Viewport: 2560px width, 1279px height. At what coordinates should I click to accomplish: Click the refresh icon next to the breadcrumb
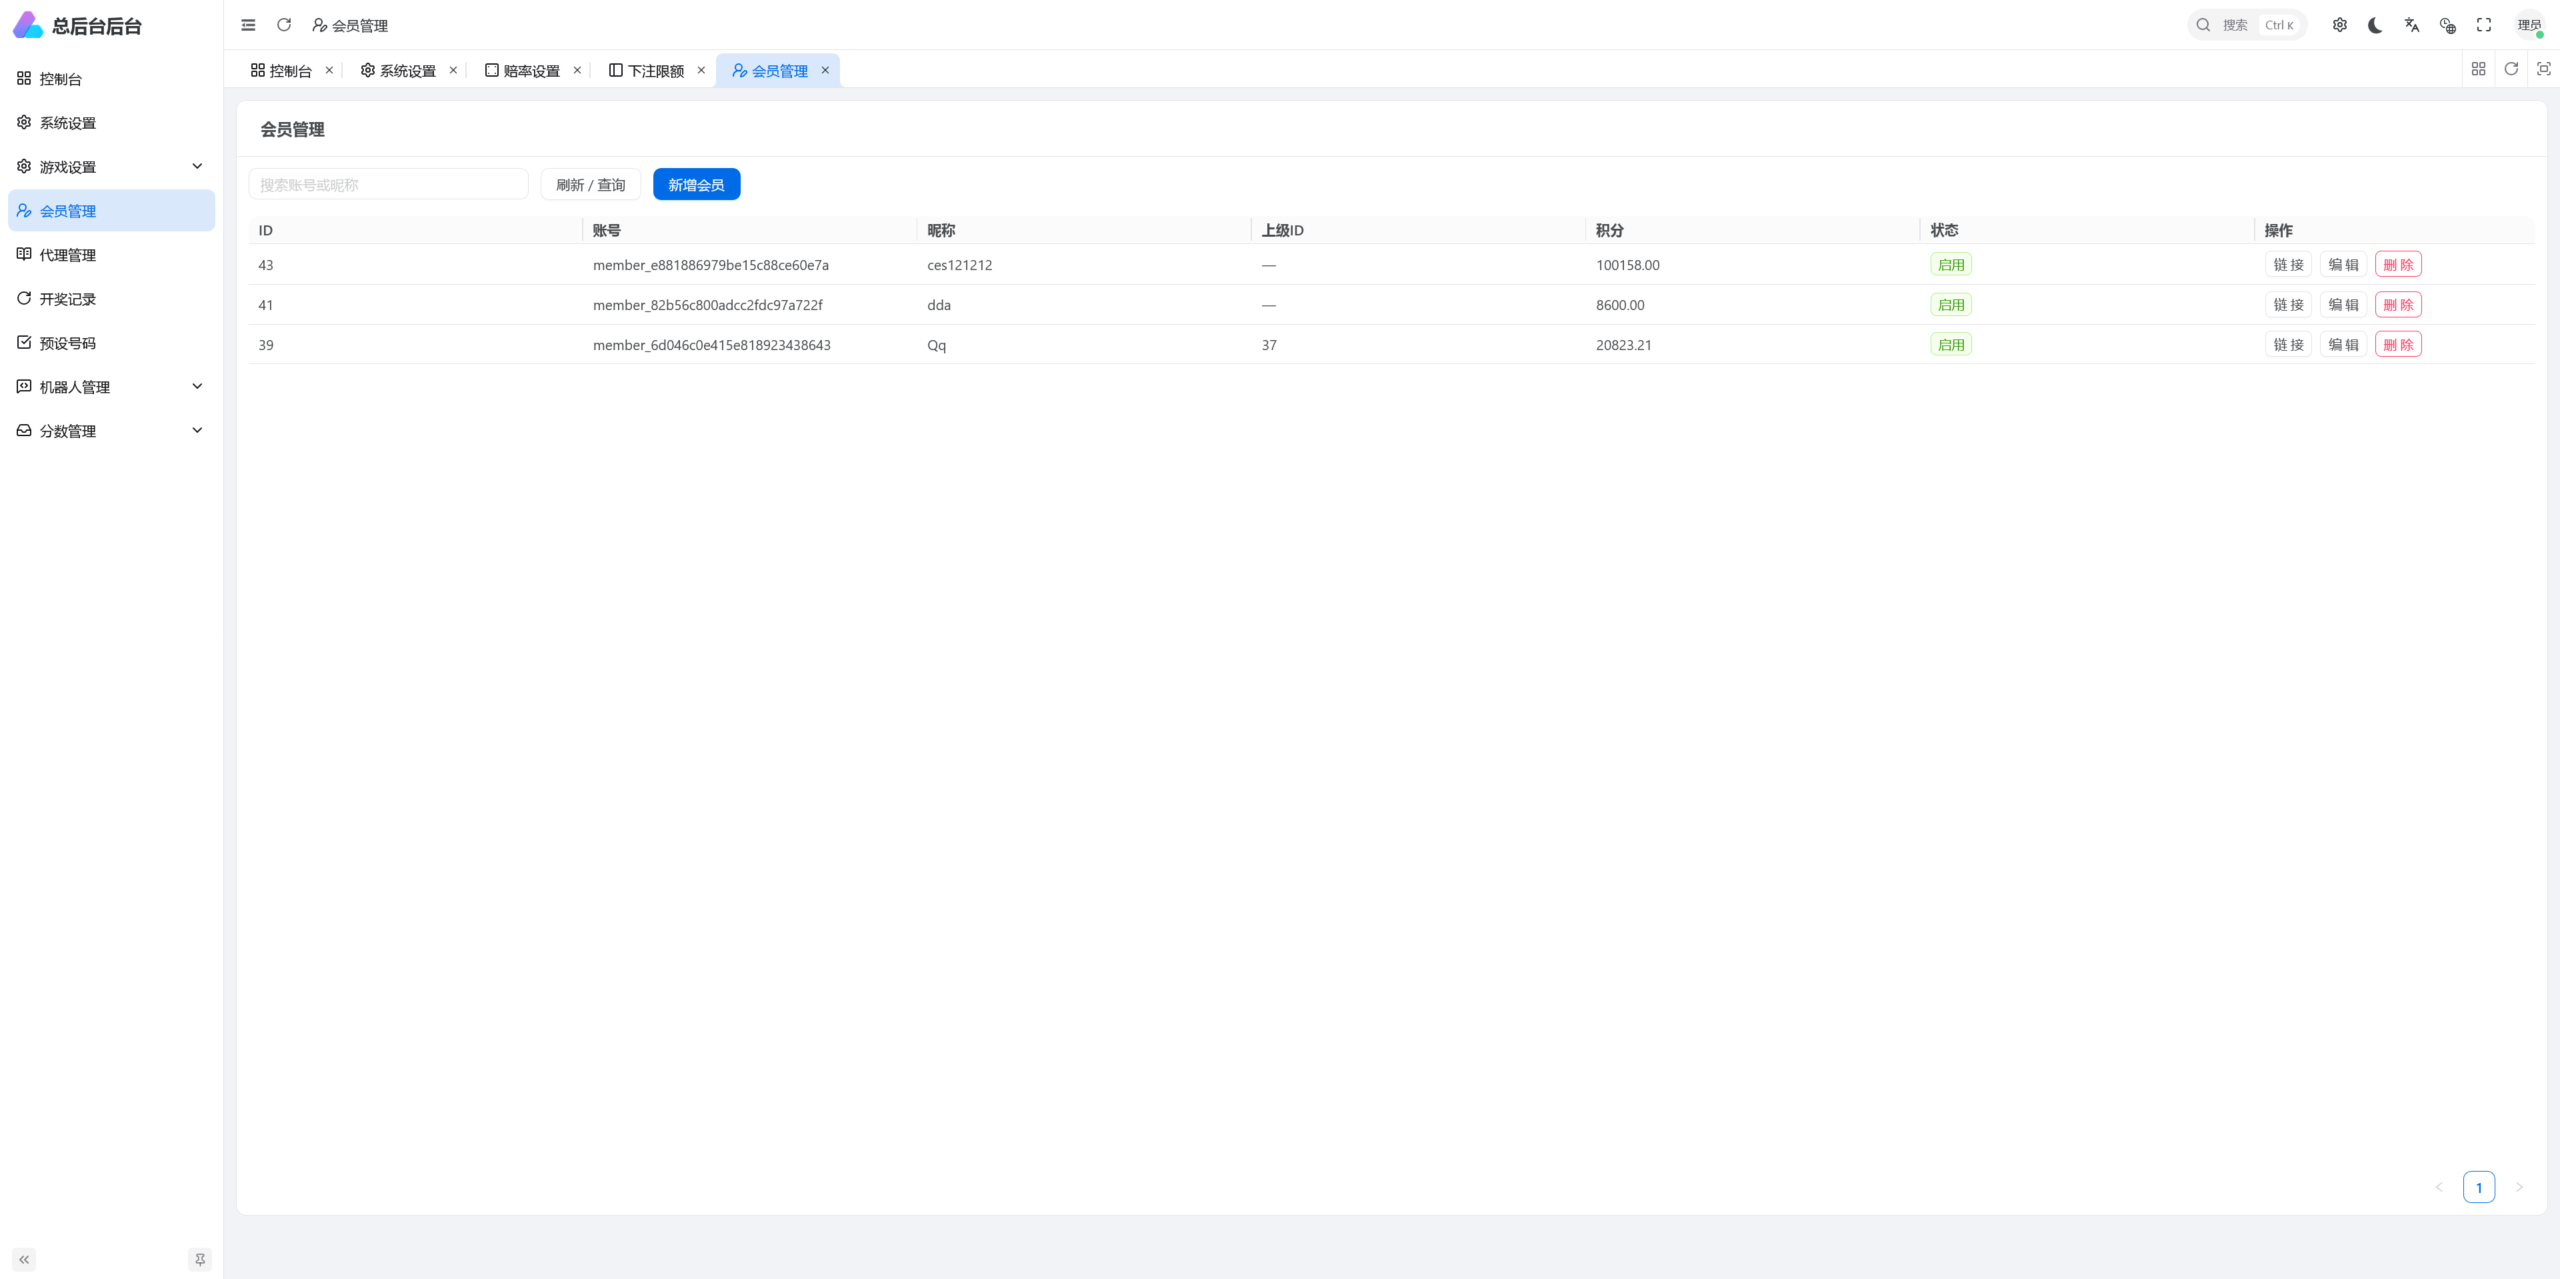(284, 25)
